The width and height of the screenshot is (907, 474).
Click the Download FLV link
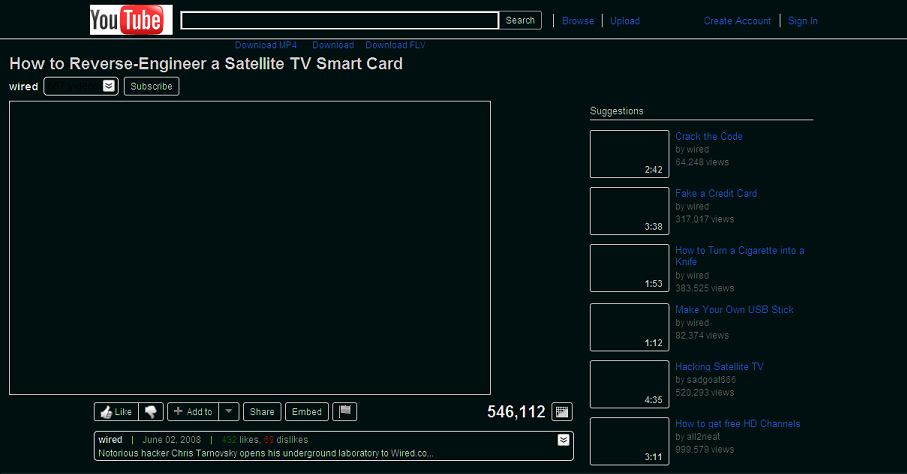coord(395,45)
